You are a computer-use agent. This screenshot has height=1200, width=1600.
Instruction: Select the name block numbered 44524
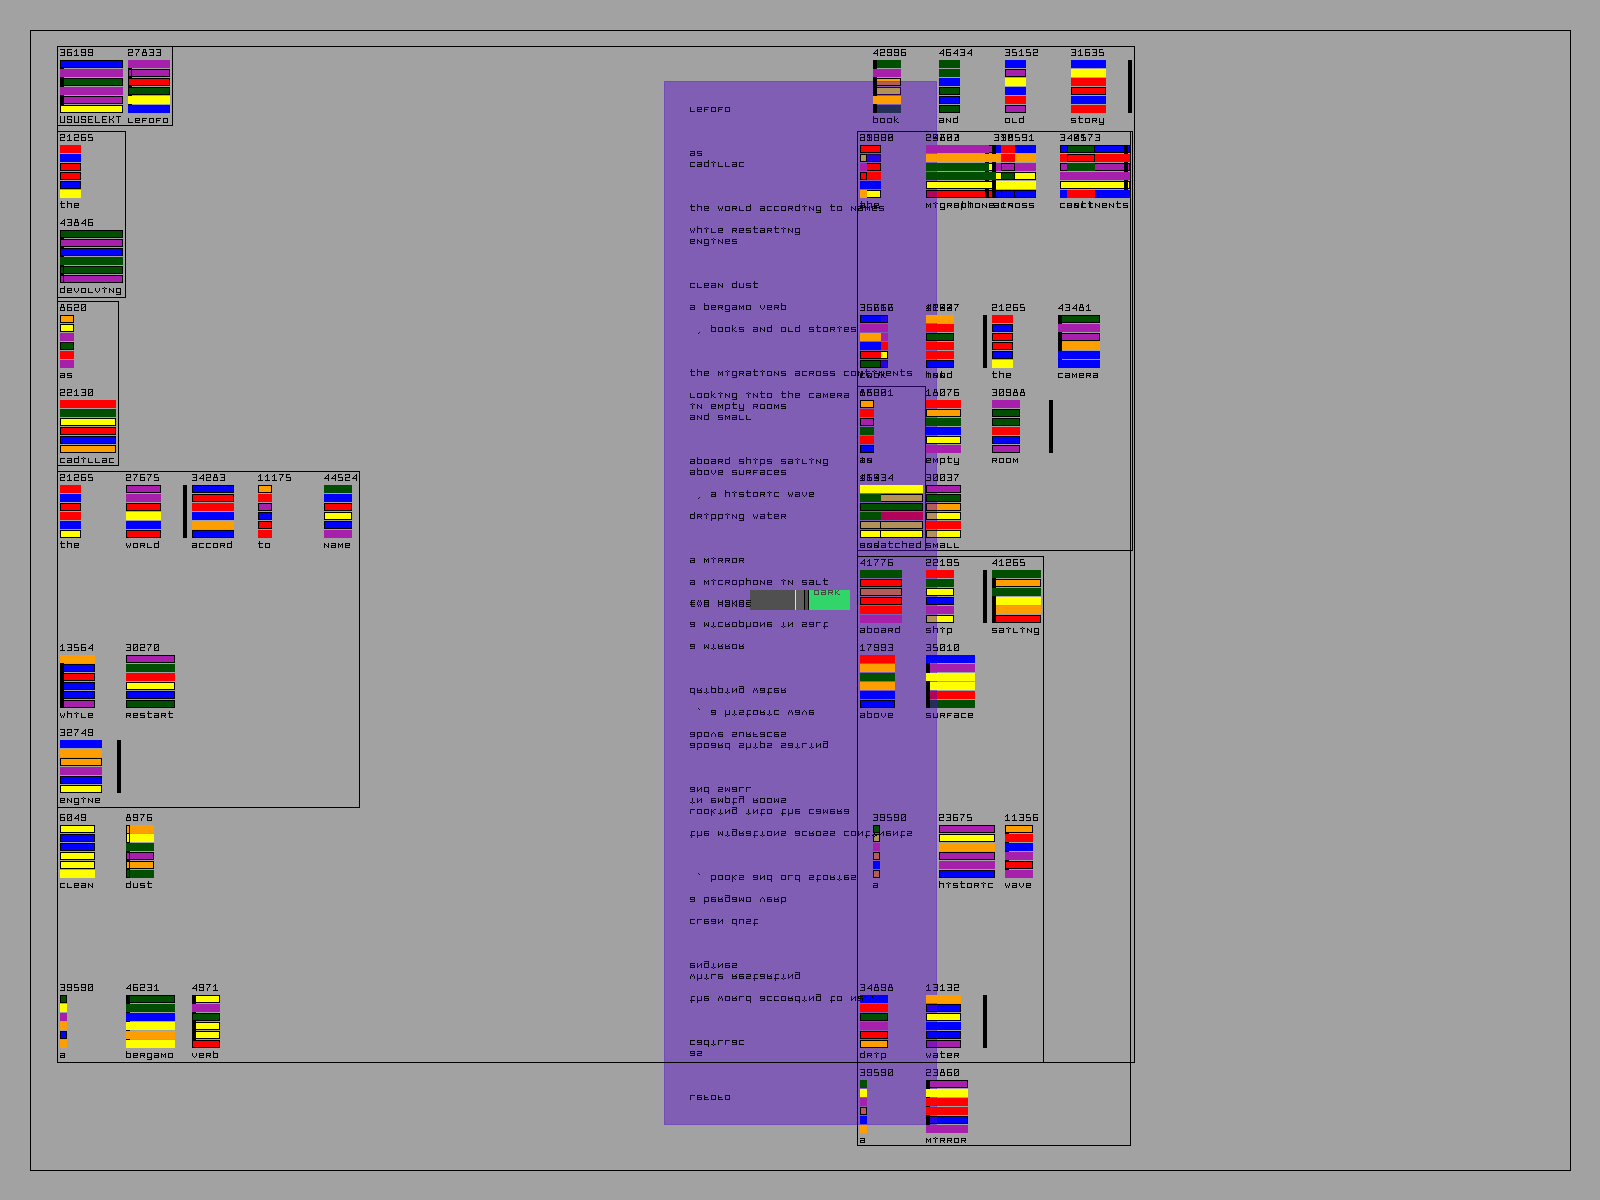point(338,511)
